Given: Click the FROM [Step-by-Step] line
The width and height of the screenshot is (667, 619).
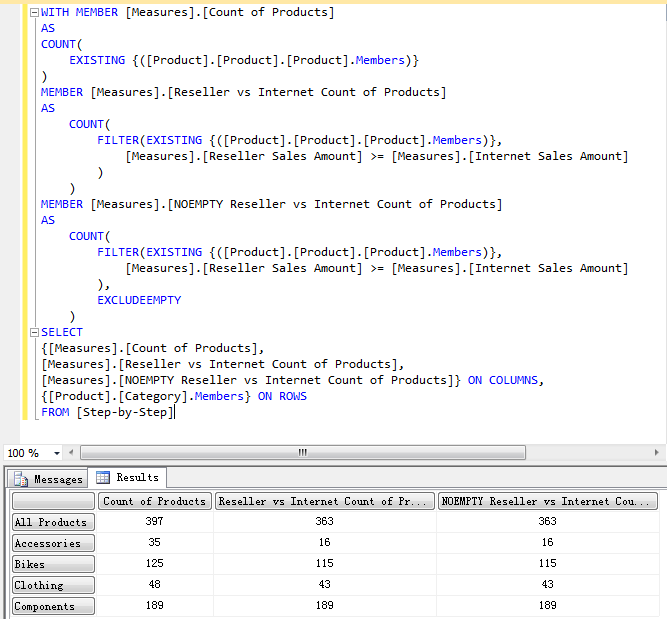Looking at the screenshot, I should click(108, 412).
